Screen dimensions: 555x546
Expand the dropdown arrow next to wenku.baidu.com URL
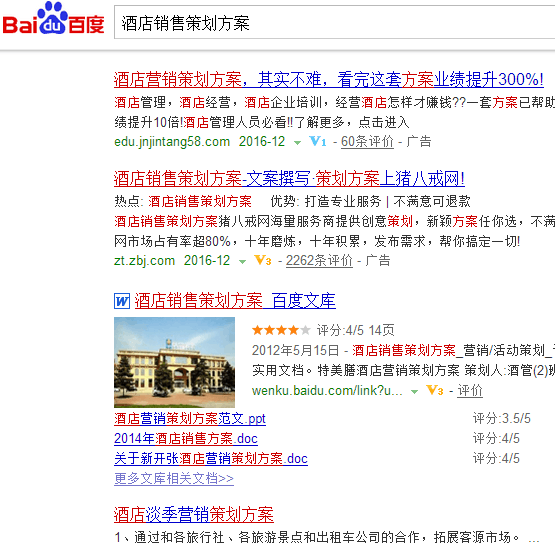414,392
